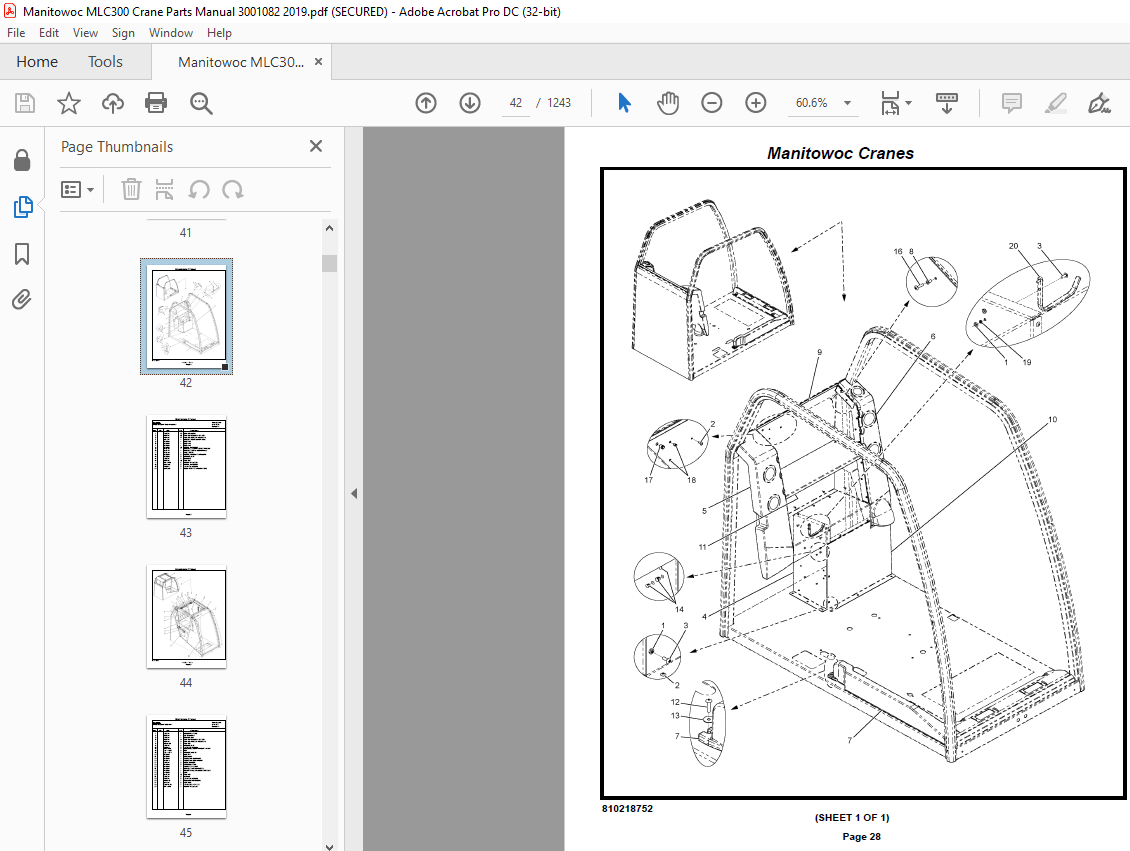This screenshot has width=1130, height=851.
Task: Go to previous page arrow
Action: pyautogui.click(x=426, y=103)
